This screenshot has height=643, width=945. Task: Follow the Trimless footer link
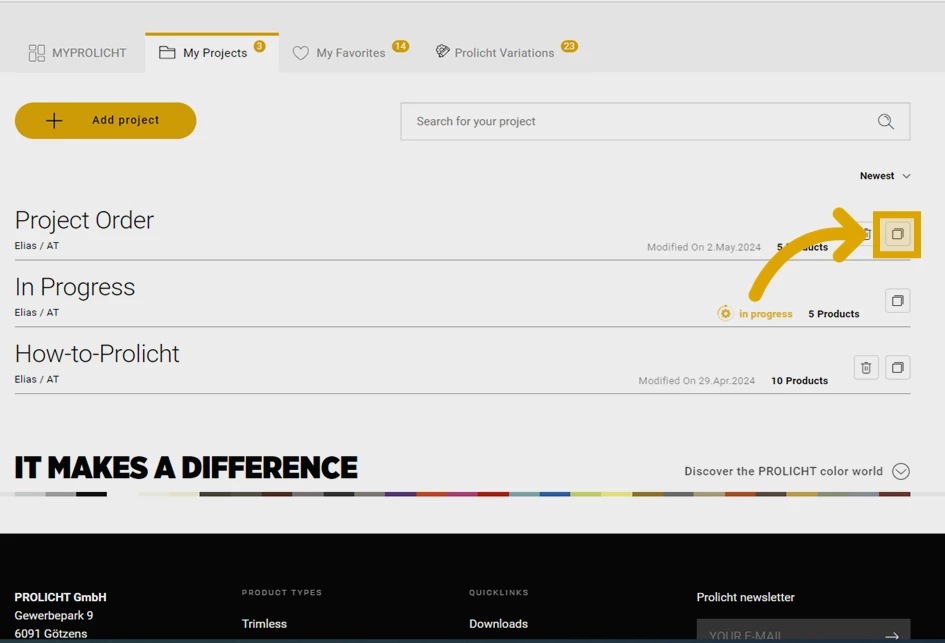(264, 623)
